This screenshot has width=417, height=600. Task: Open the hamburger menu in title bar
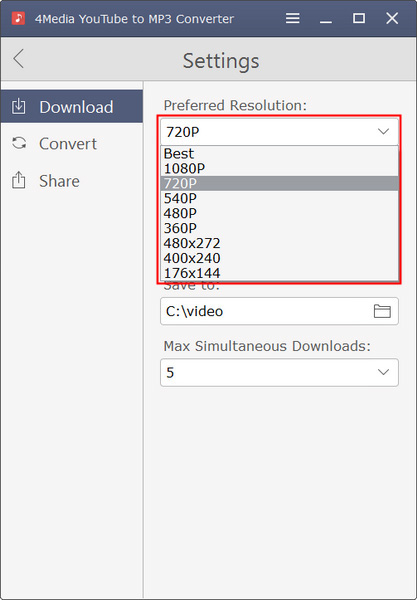pyautogui.click(x=293, y=18)
